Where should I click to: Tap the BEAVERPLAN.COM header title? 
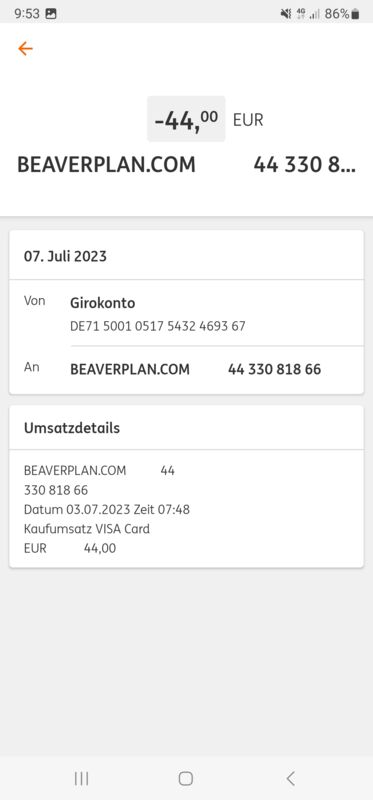pyautogui.click(x=106, y=165)
